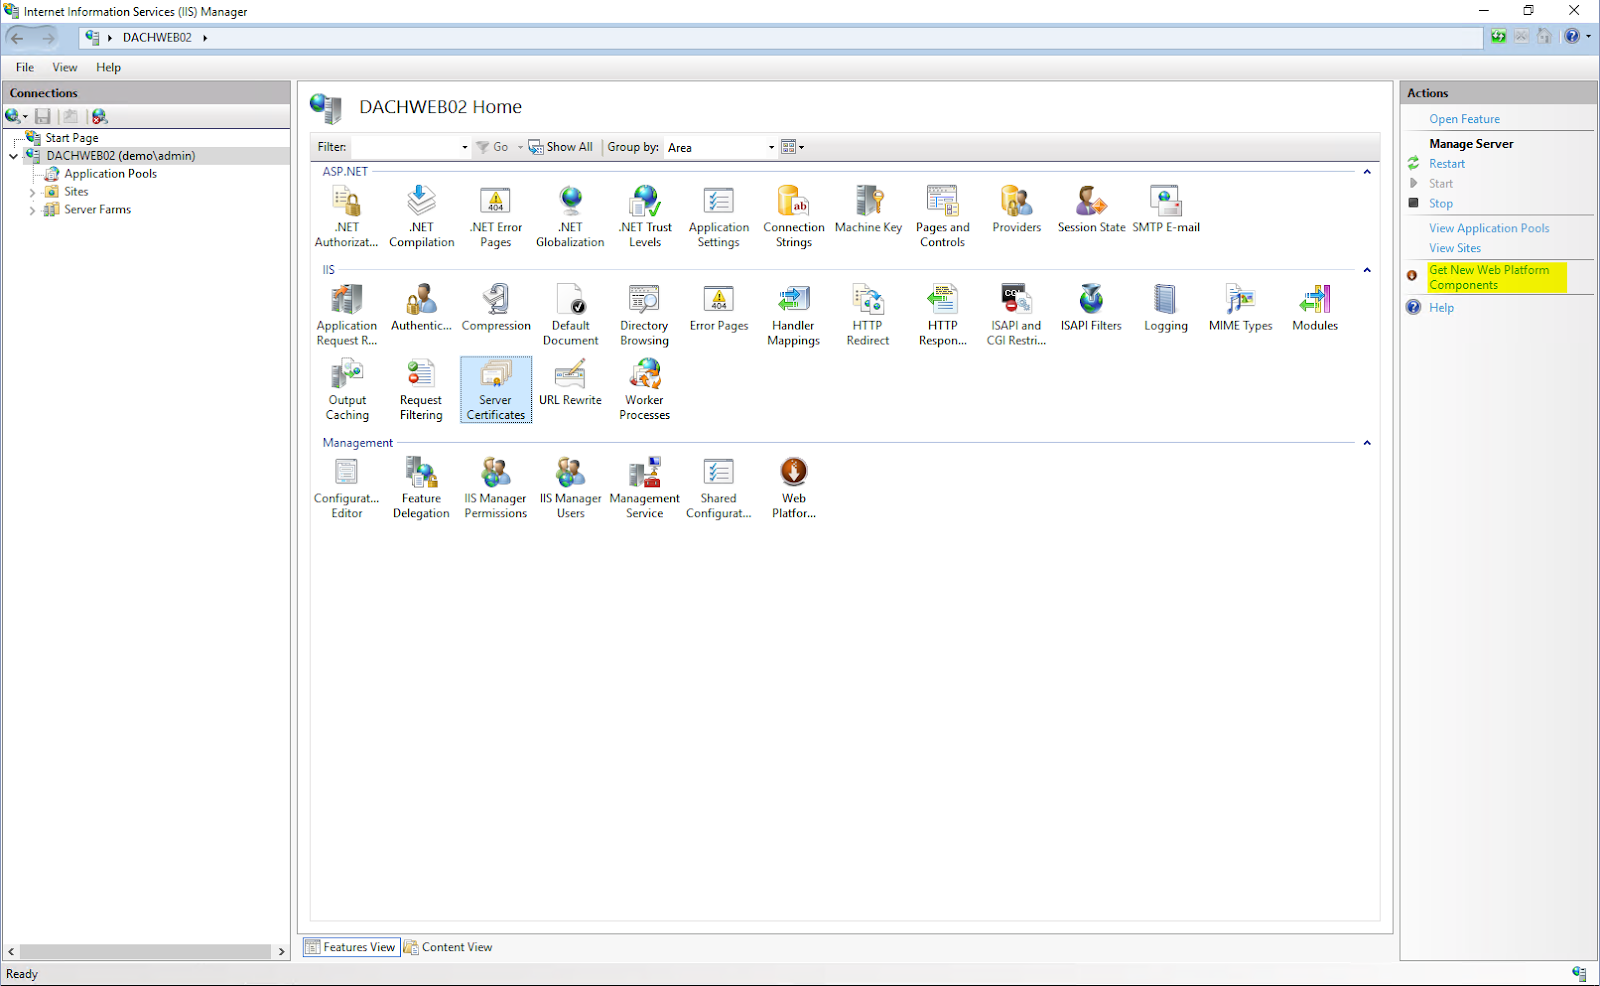Open the Help menu
Screen dimensions: 1600x986
(x=108, y=67)
